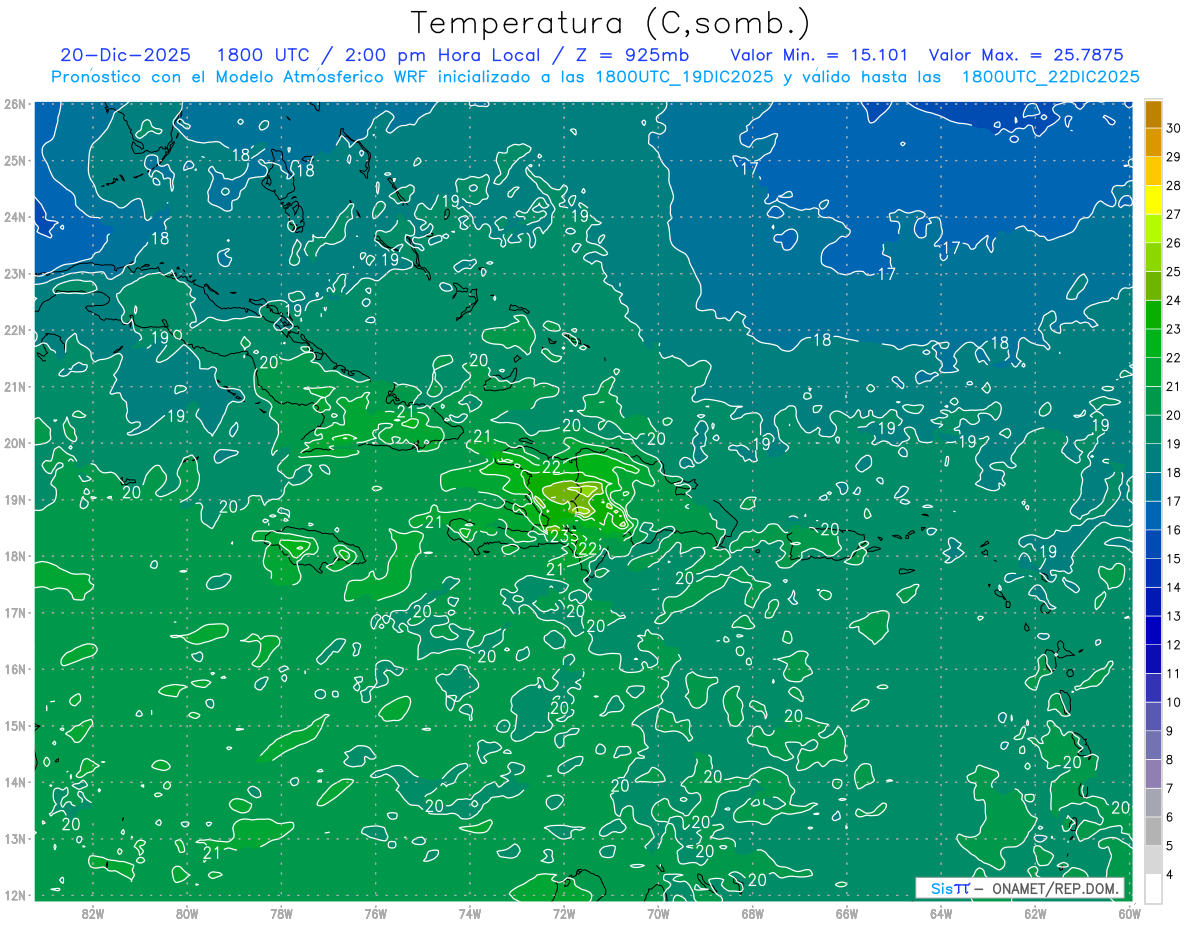Click the '26N' latitude axis label
Image resolution: width=1200 pixels, height=927 pixels.
pyautogui.click(x=14, y=104)
